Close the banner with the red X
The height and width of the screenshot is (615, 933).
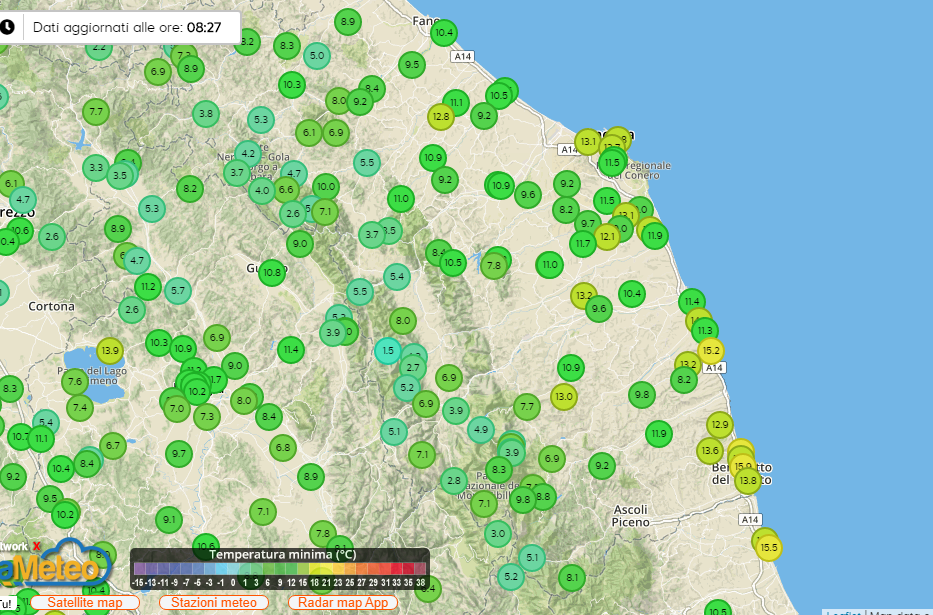(x=37, y=546)
